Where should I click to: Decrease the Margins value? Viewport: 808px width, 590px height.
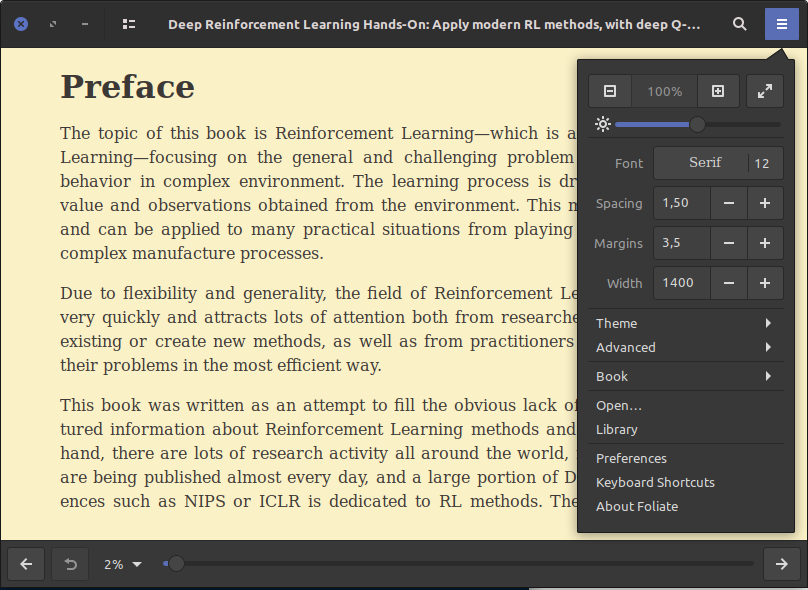(729, 243)
